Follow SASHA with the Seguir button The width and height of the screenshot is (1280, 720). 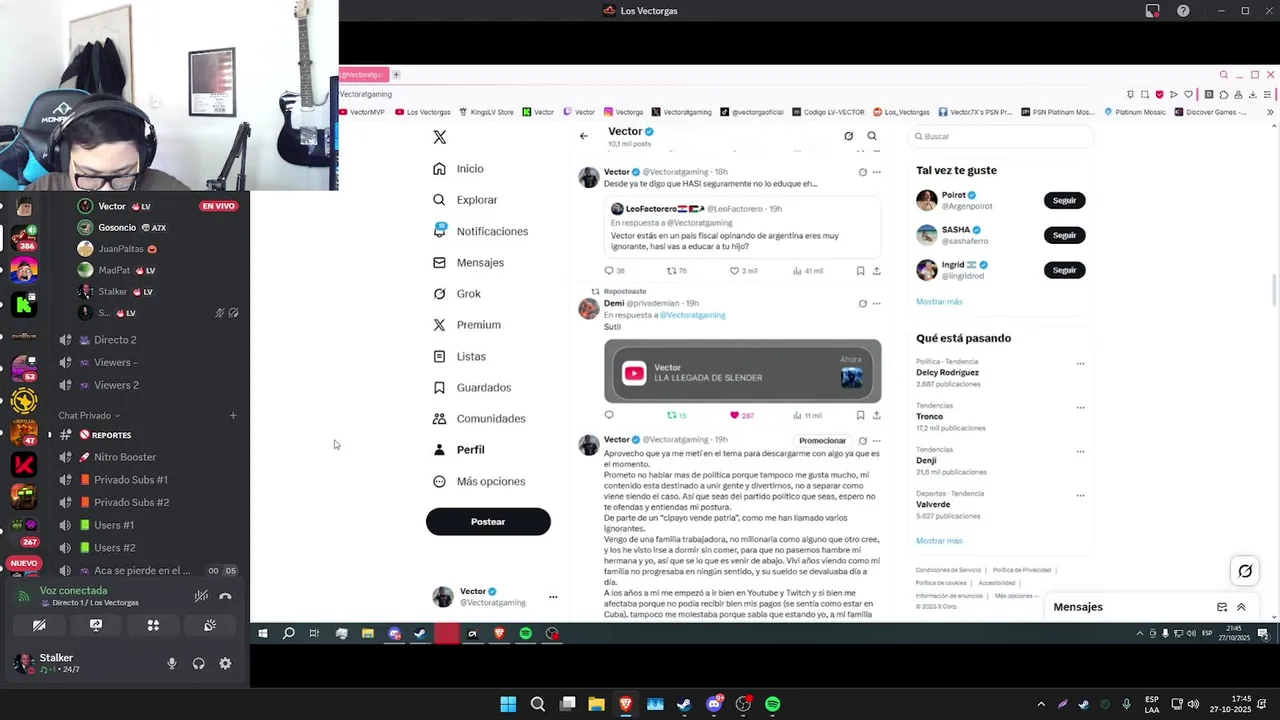1064,235
